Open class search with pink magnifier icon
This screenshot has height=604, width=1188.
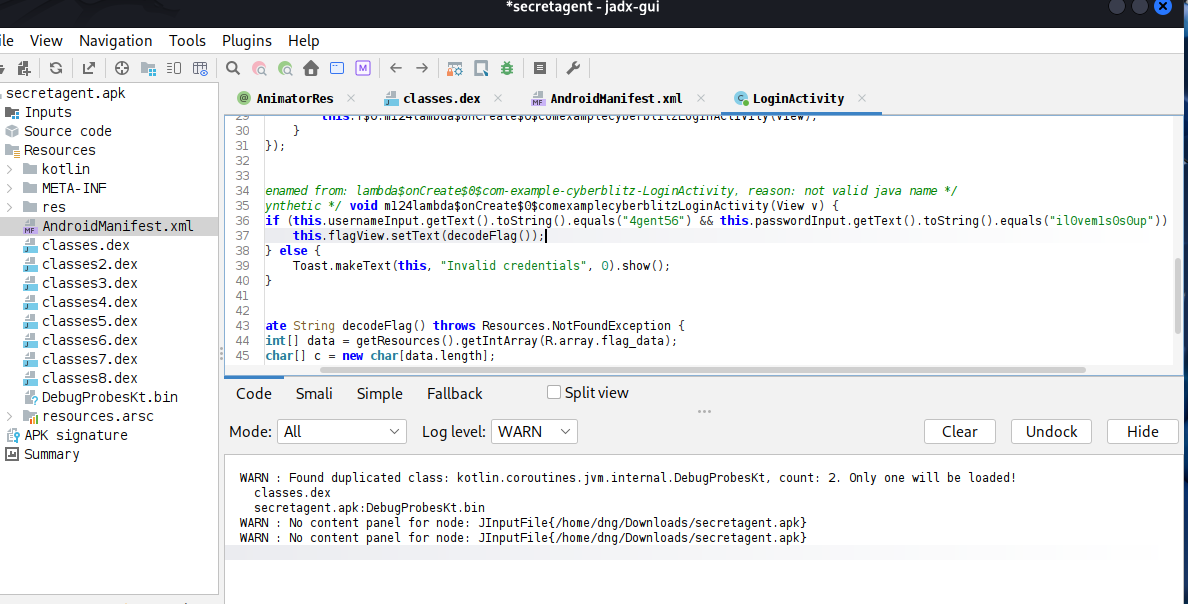tap(259, 68)
